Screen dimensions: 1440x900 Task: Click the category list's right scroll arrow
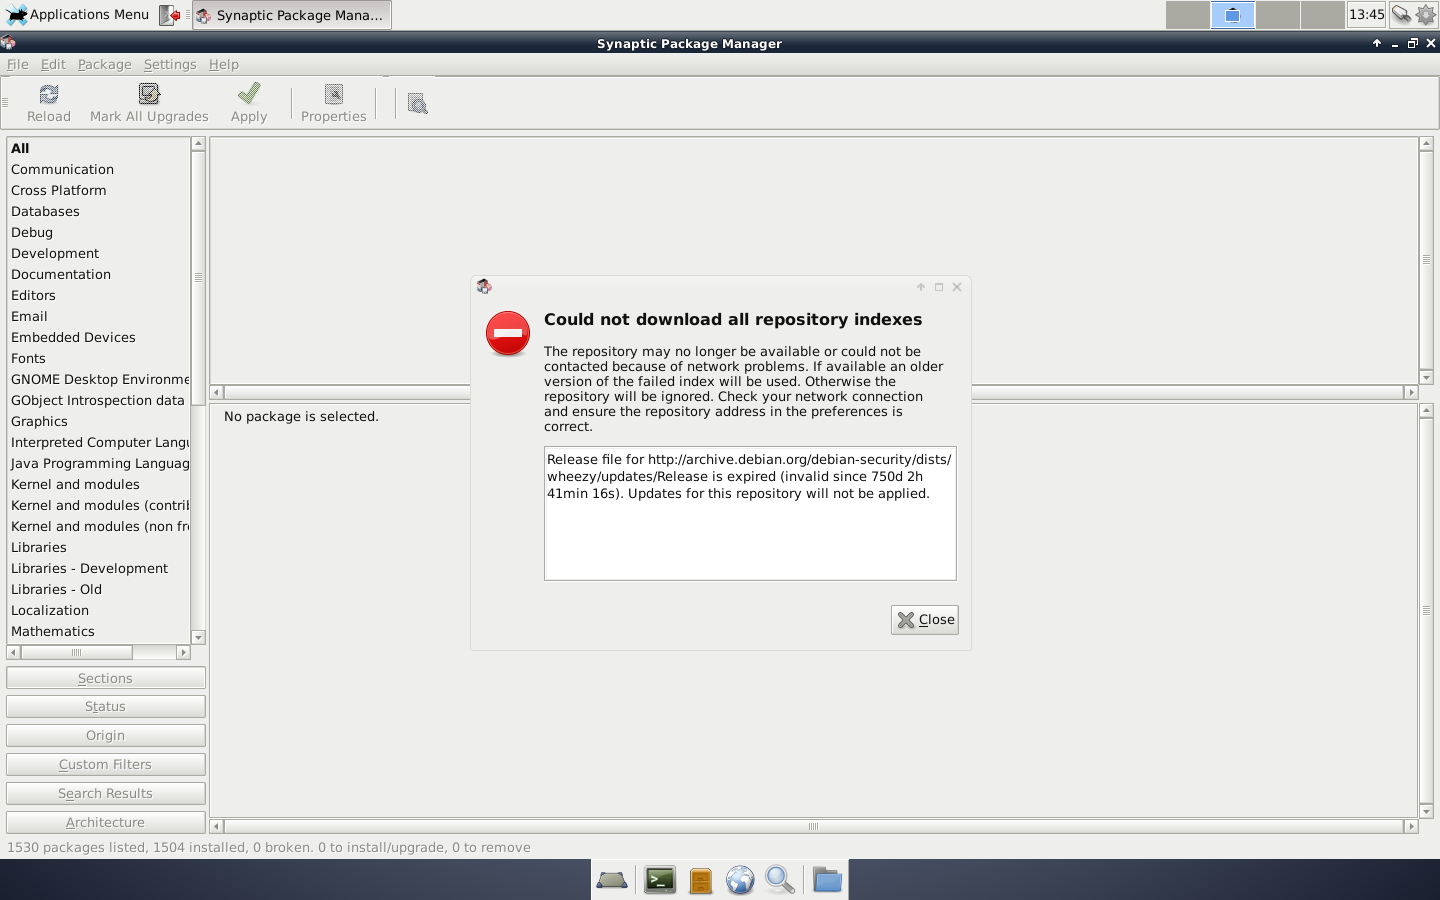point(183,652)
